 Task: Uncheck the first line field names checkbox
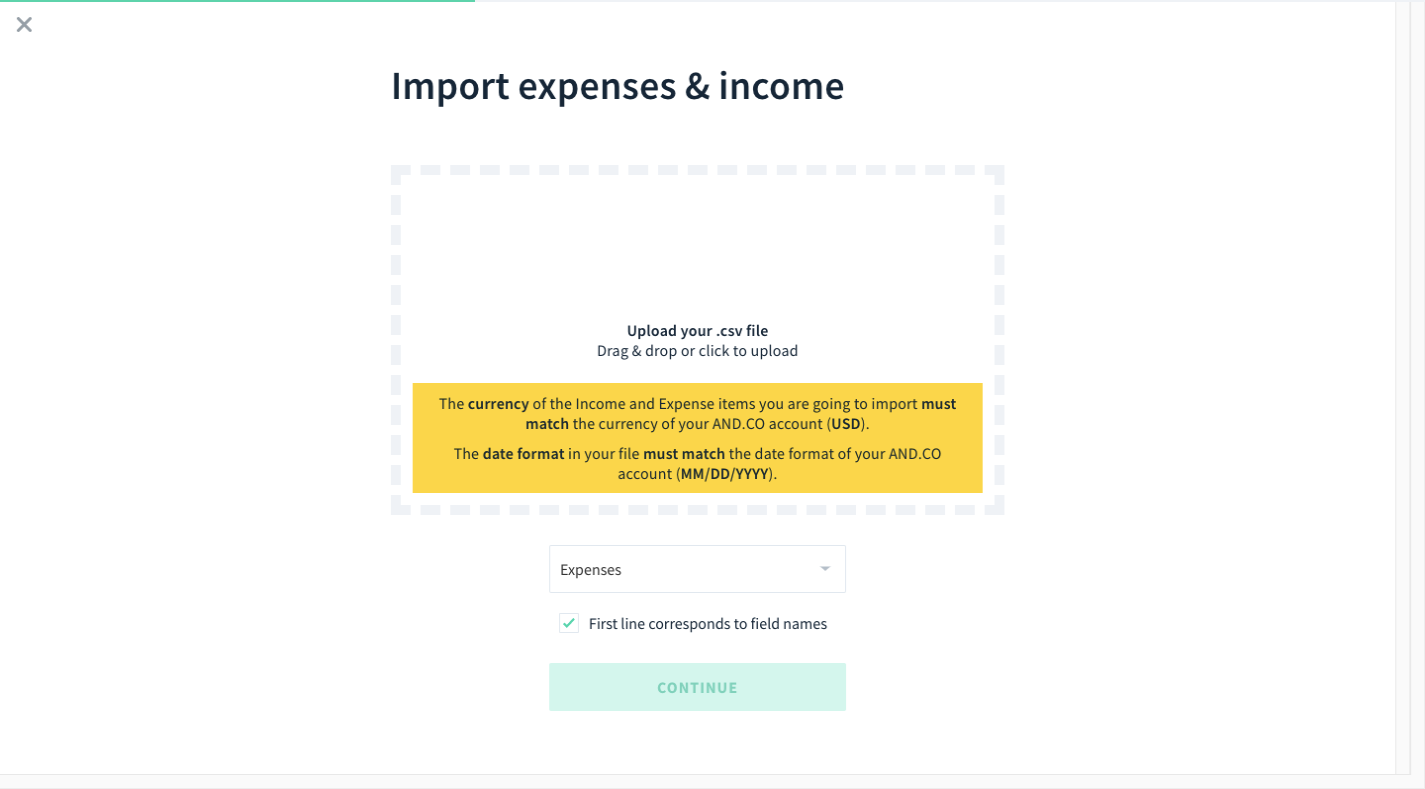(x=569, y=623)
